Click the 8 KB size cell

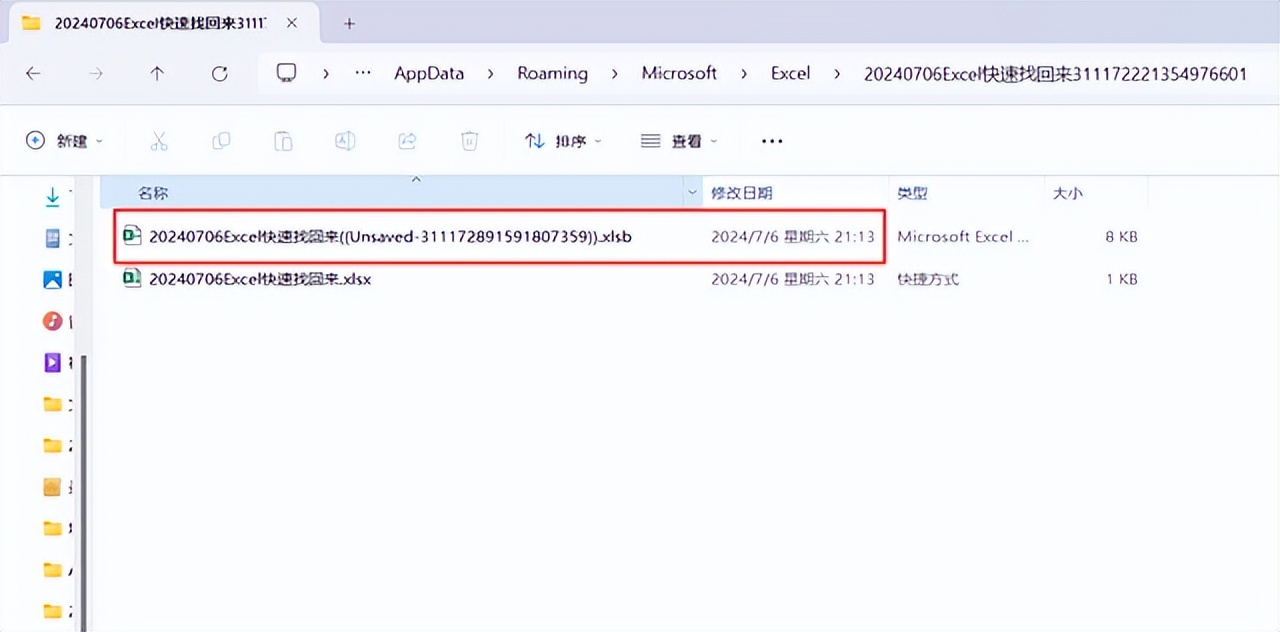[1121, 237]
